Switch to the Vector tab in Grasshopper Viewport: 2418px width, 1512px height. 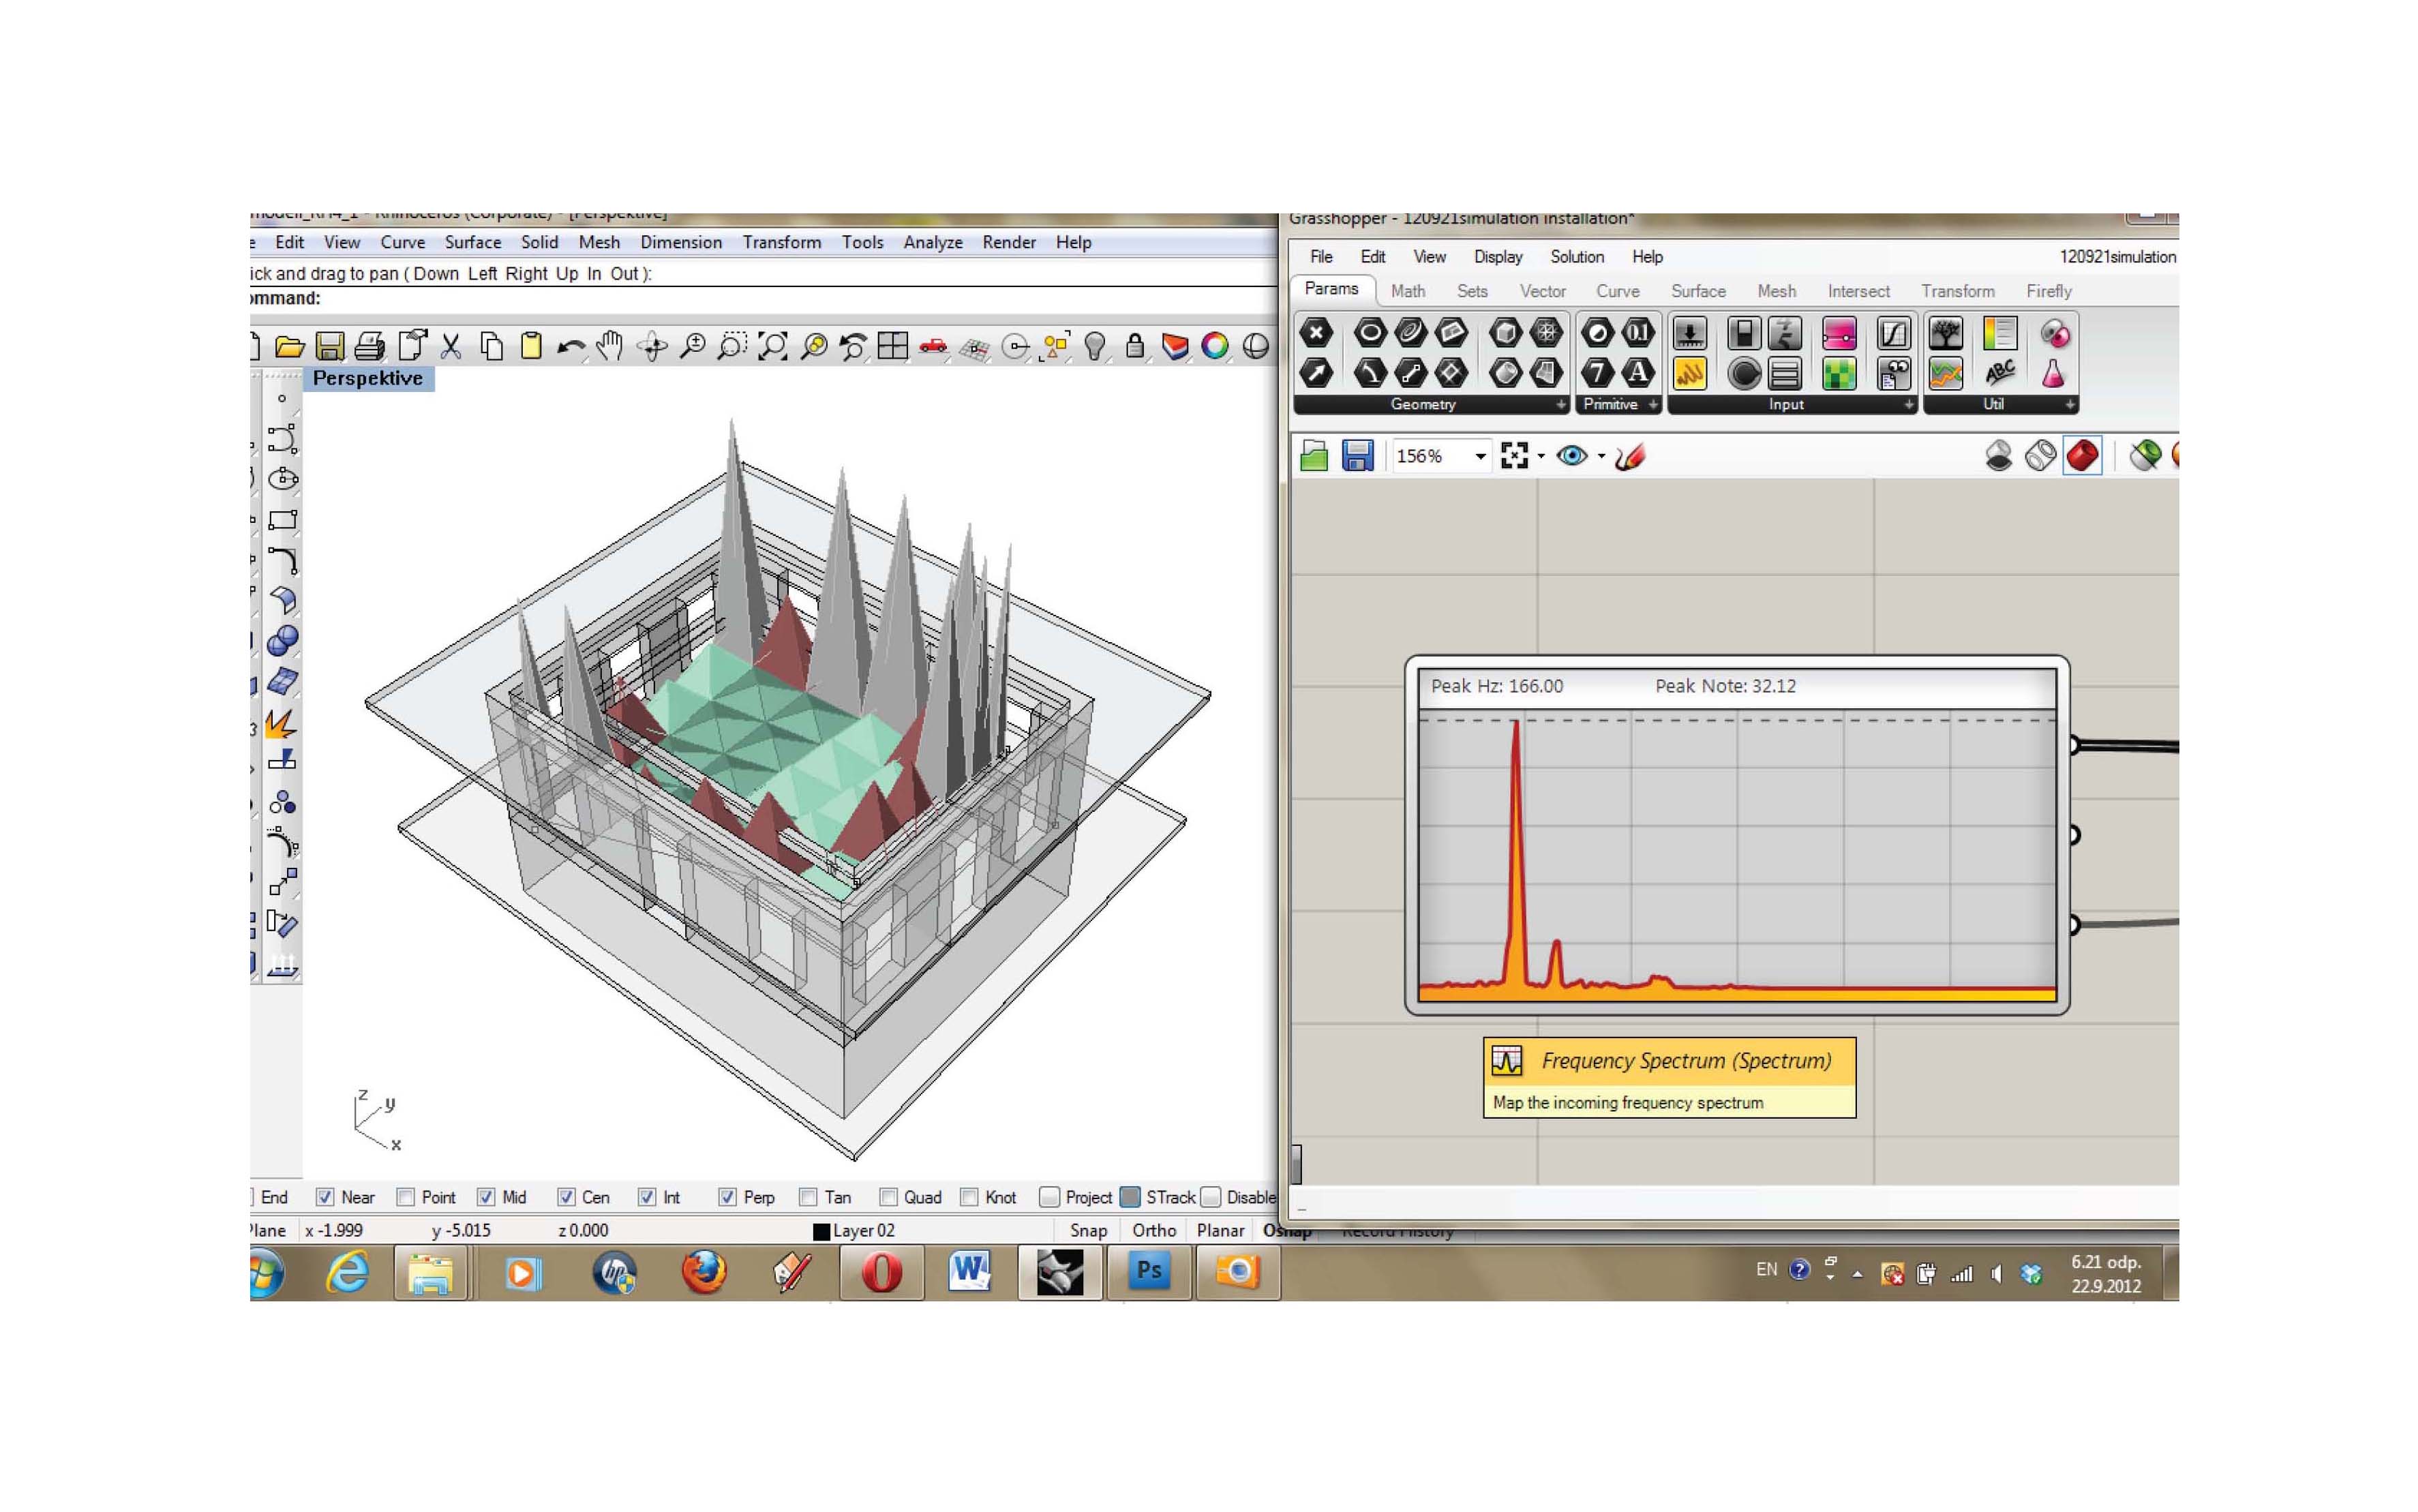point(1543,291)
